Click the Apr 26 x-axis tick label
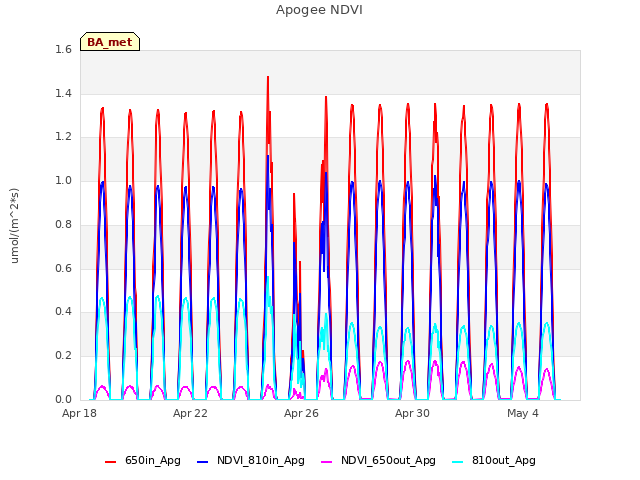Viewport: 640px width, 480px height. (301, 413)
